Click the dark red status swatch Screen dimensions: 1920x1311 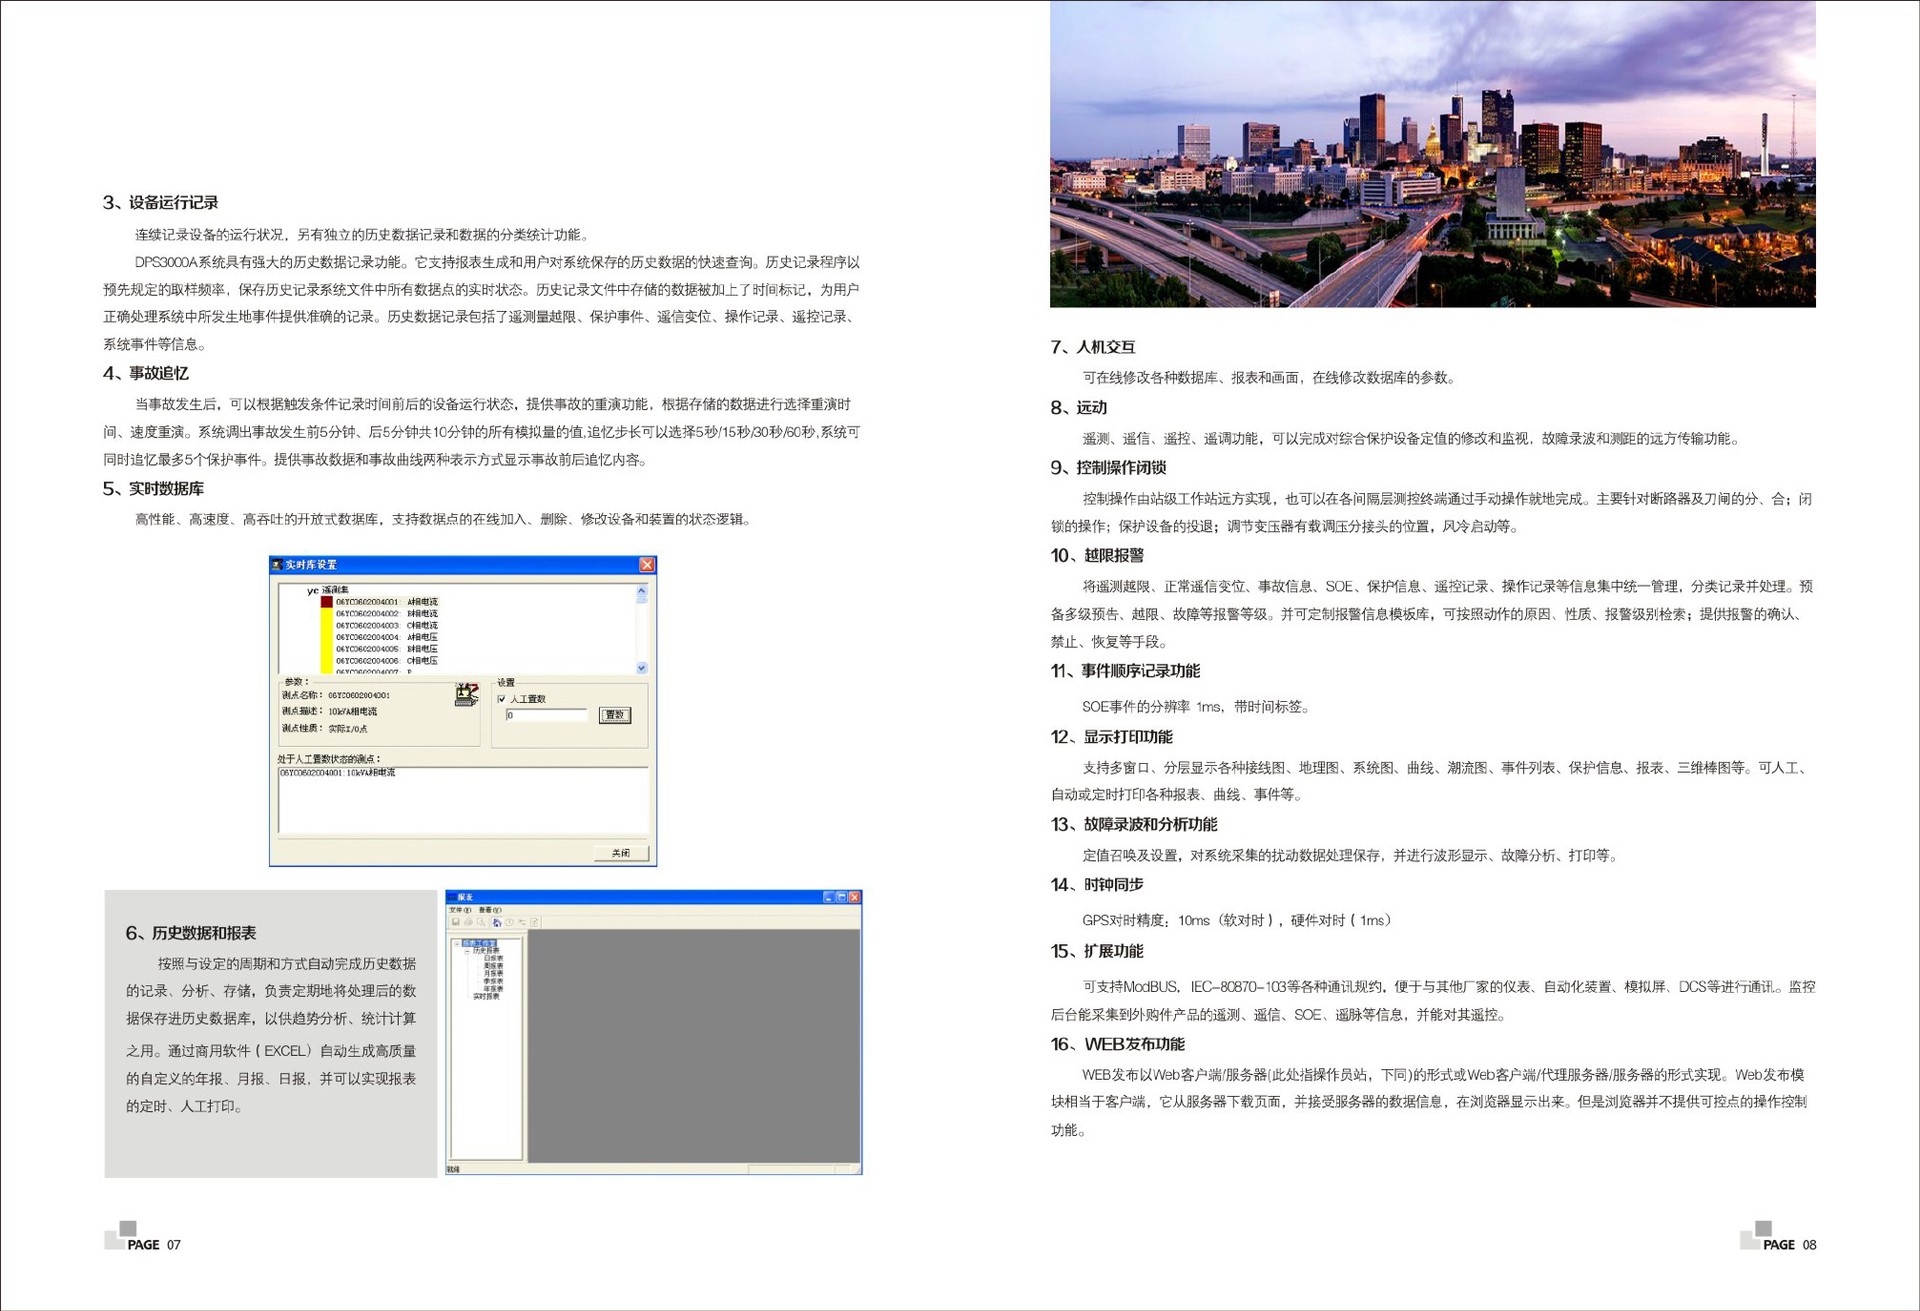(327, 602)
